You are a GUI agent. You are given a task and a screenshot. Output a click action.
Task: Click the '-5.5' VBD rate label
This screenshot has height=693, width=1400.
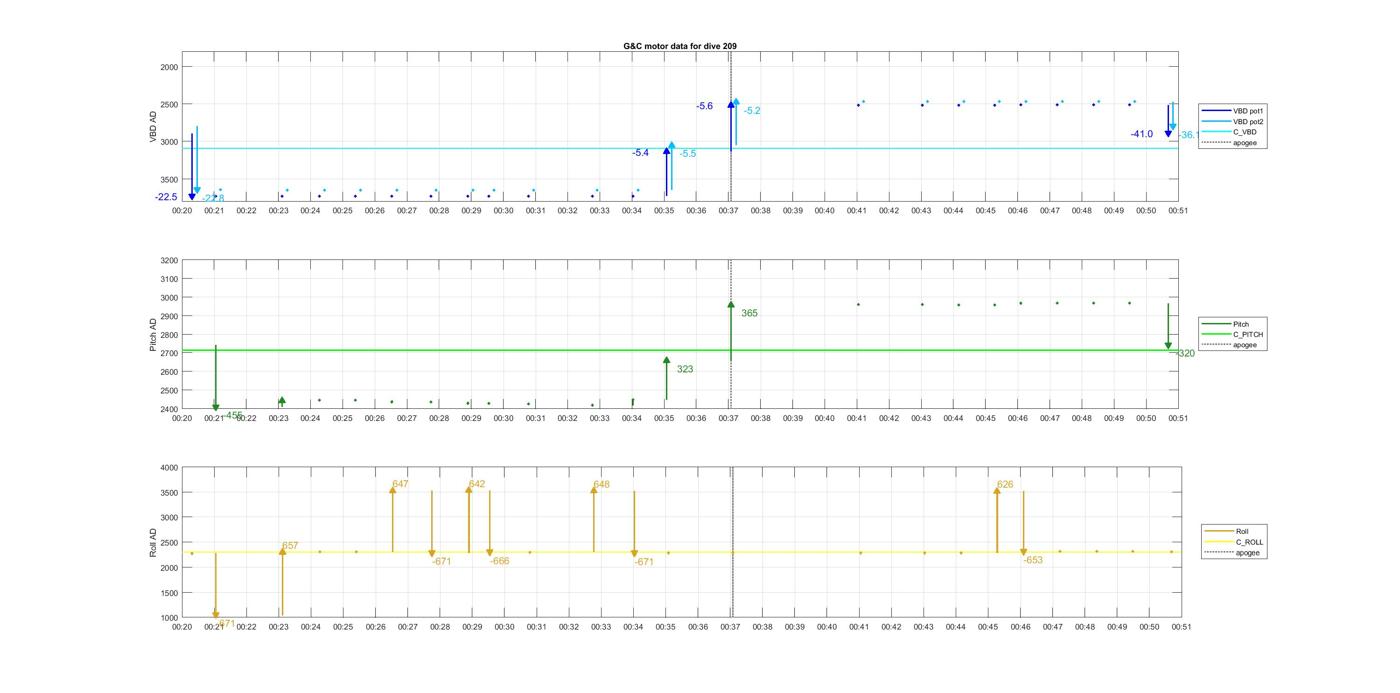coord(688,154)
